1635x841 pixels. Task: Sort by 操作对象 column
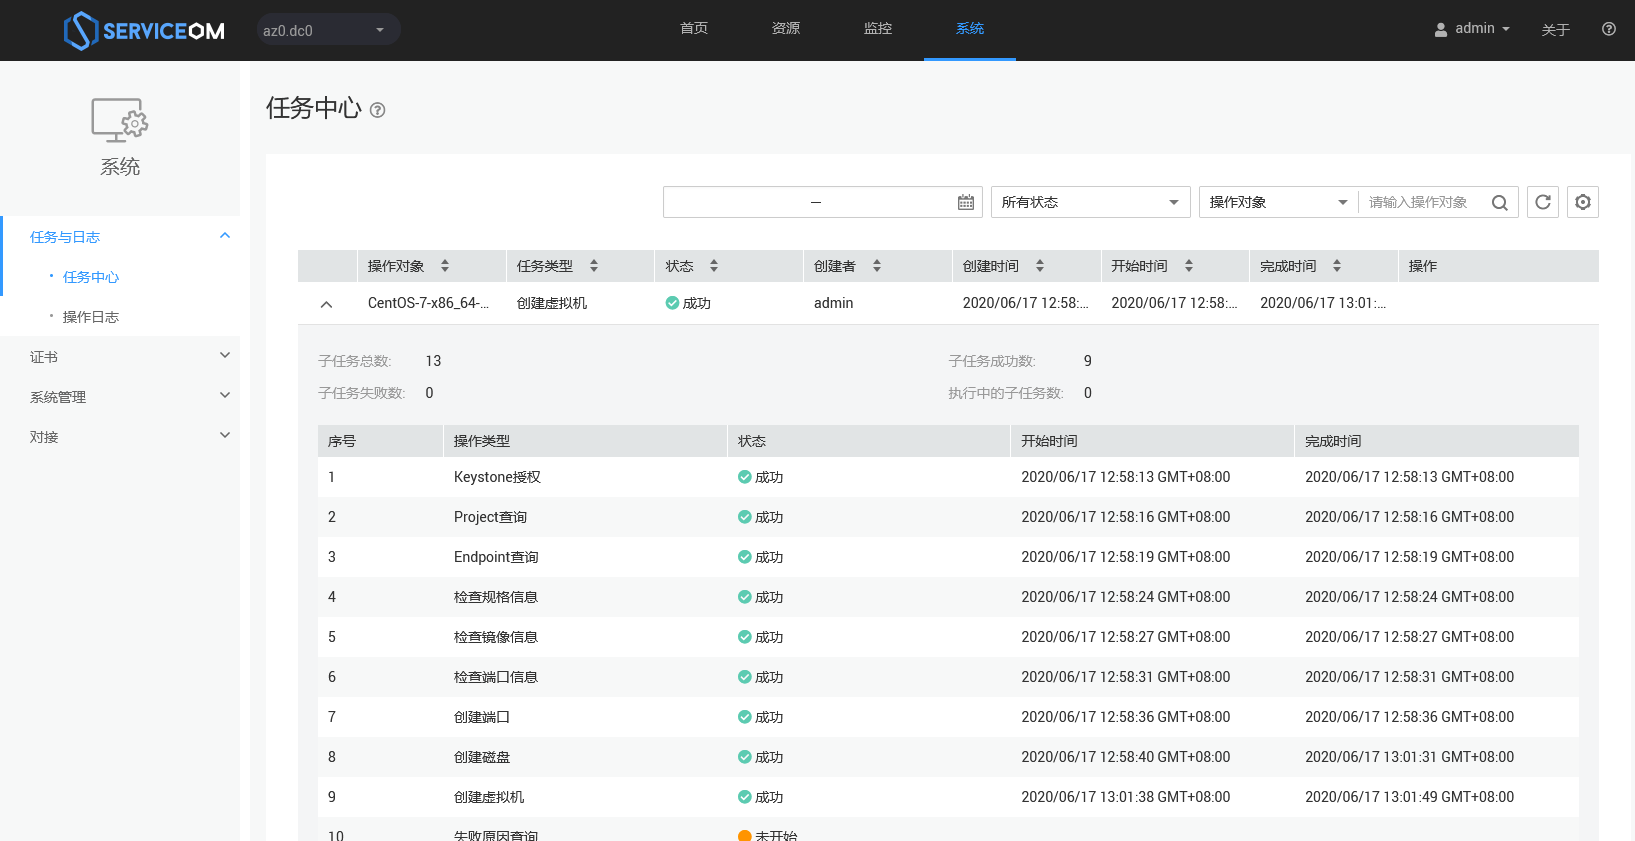click(445, 266)
